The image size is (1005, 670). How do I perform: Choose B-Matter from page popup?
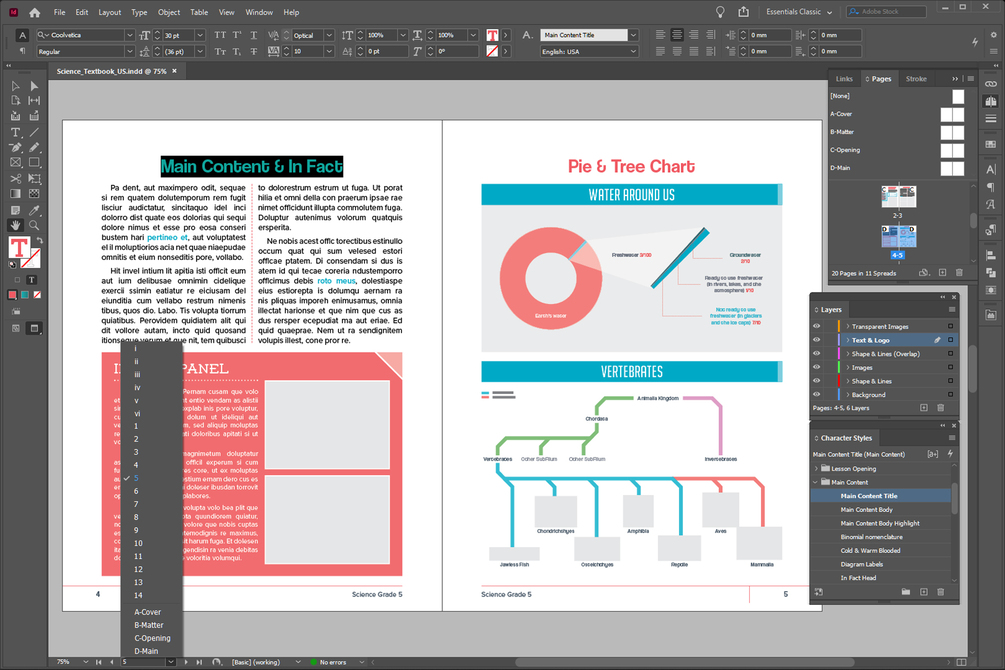pyautogui.click(x=149, y=625)
